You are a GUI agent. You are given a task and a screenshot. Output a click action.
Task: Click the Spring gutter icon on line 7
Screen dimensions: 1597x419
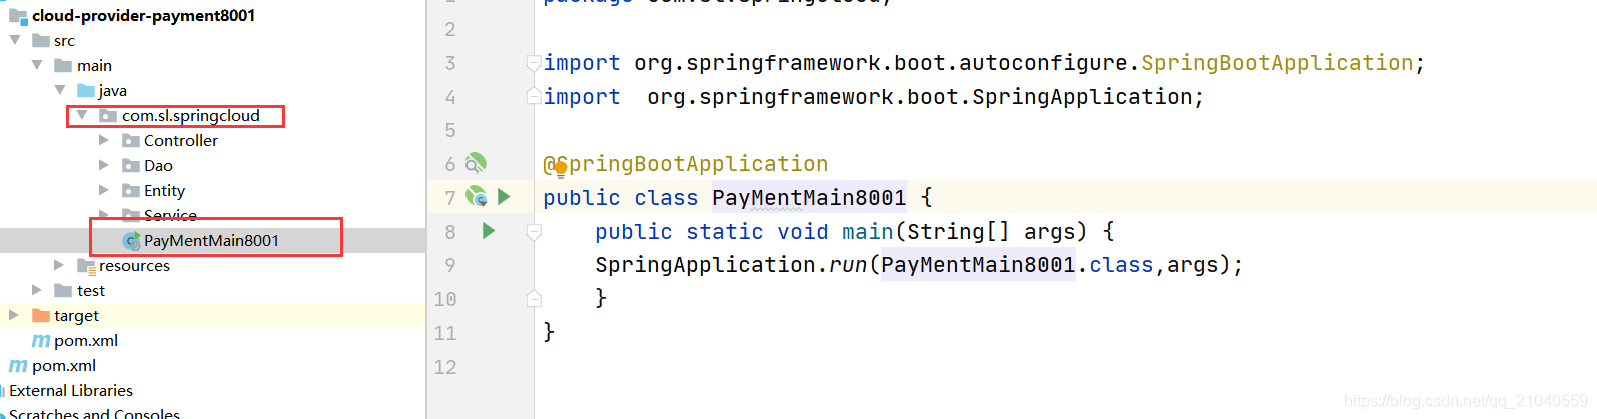tap(476, 196)
